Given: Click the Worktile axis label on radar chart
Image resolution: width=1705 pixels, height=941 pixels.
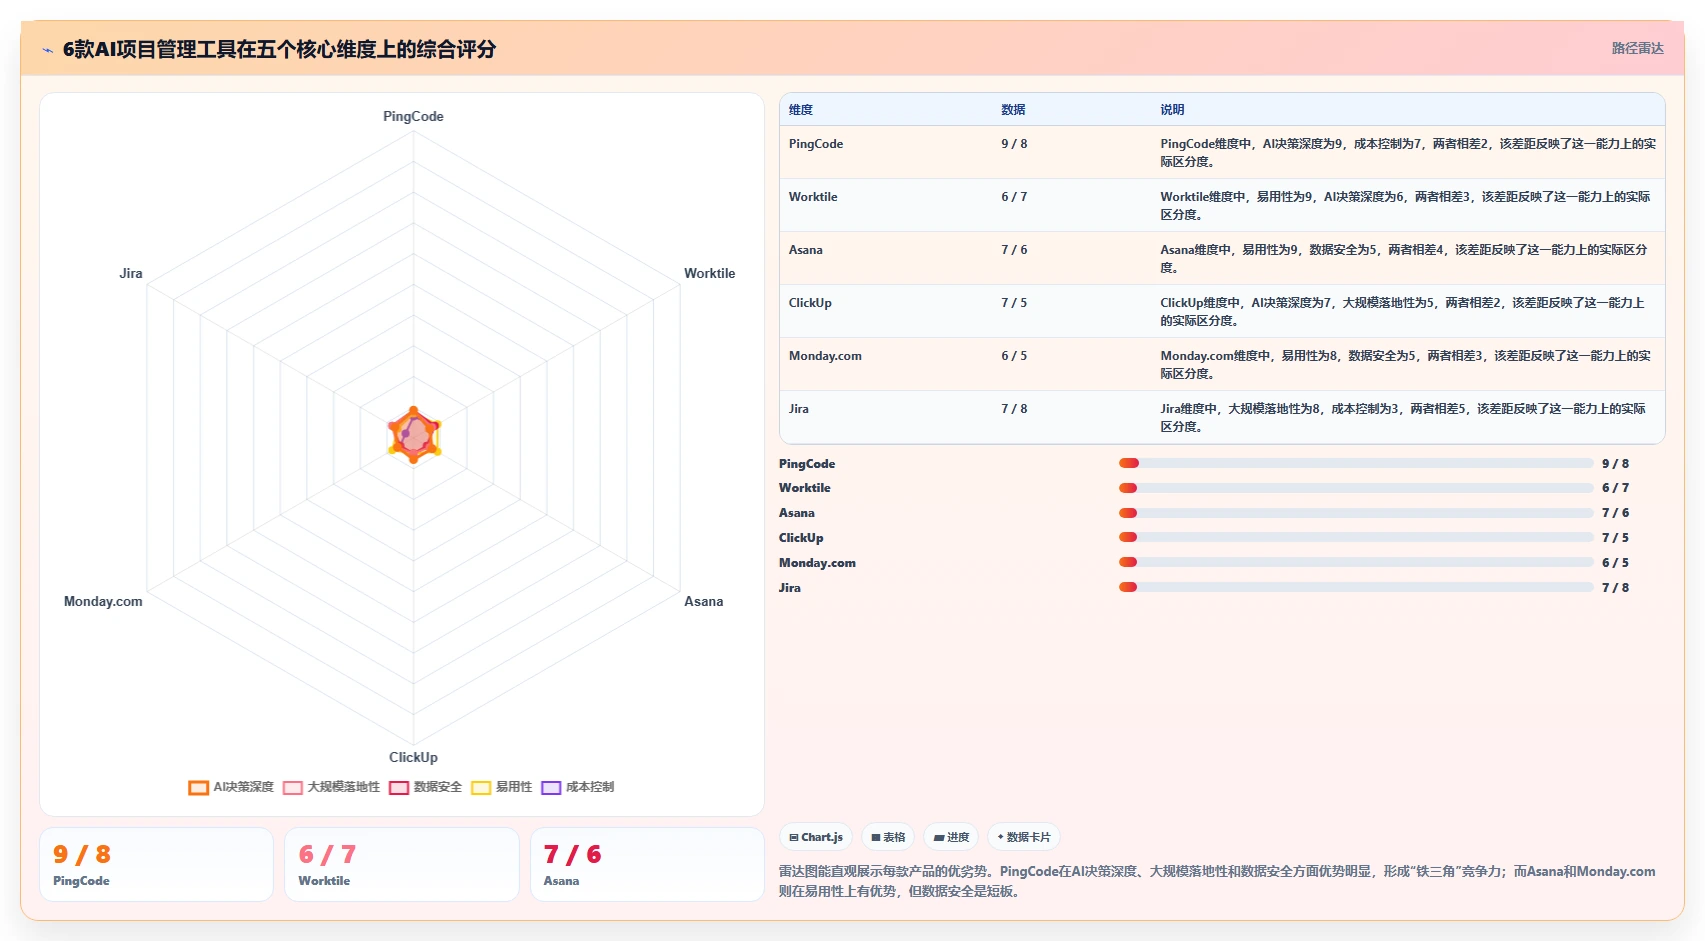Looking at the screenshot, I should (709, 273).
